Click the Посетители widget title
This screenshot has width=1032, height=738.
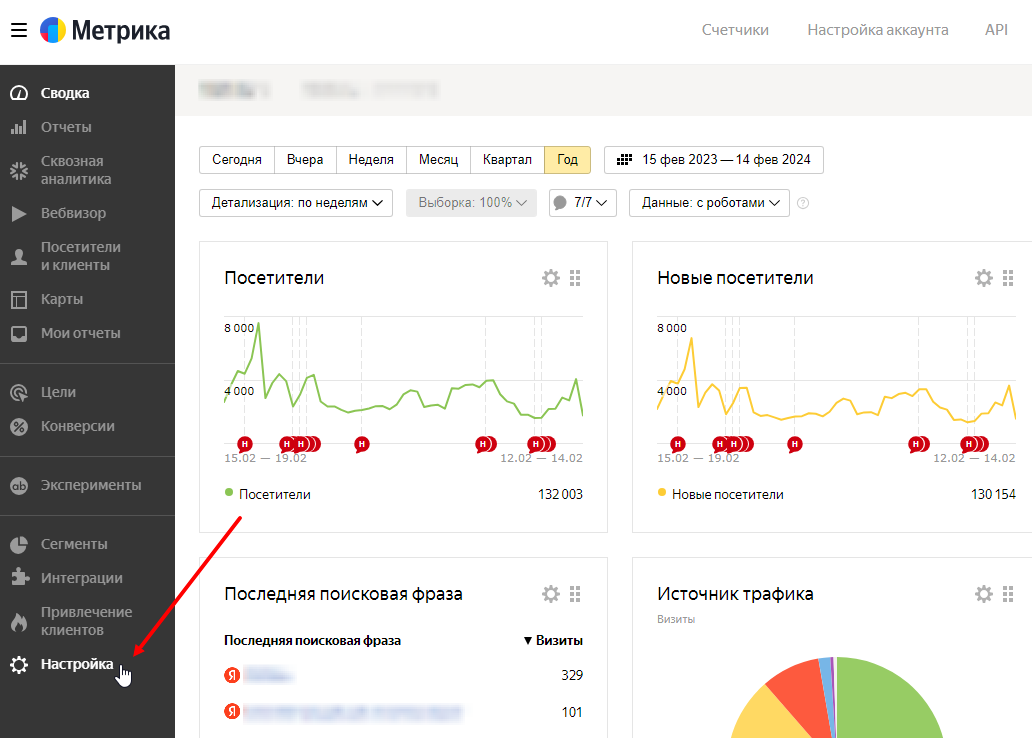click(x=274, y=278)
